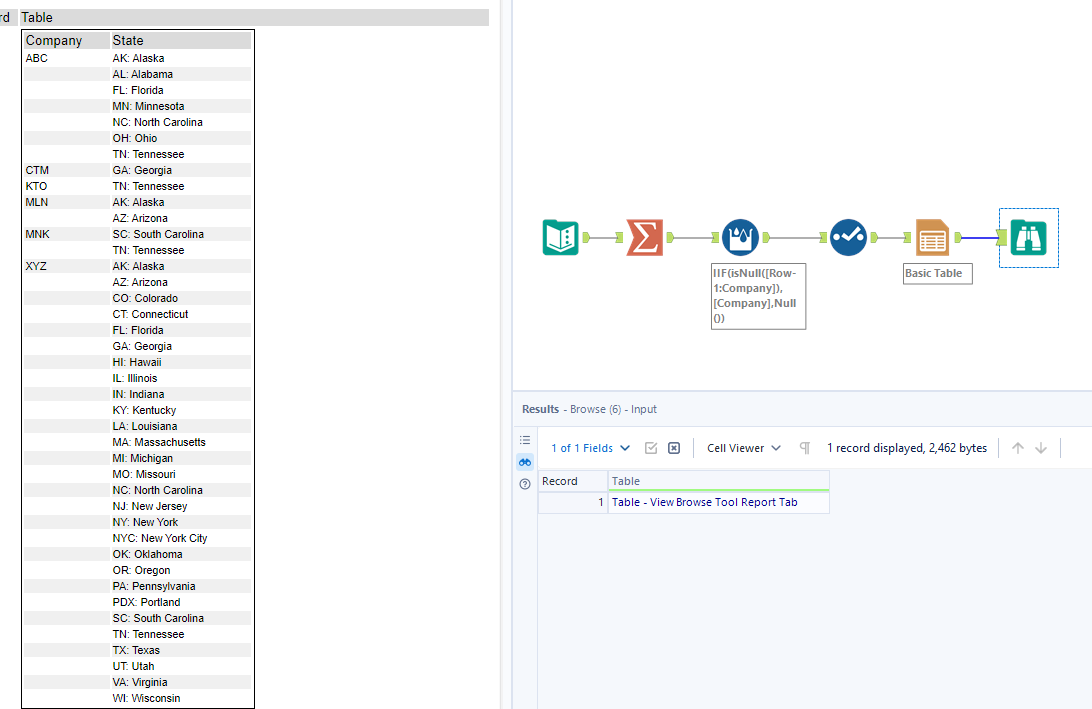1092x709 pixels.
Task: Open the 'Table - View Browse Tool Report Tab' link
Action: (718, 501)
